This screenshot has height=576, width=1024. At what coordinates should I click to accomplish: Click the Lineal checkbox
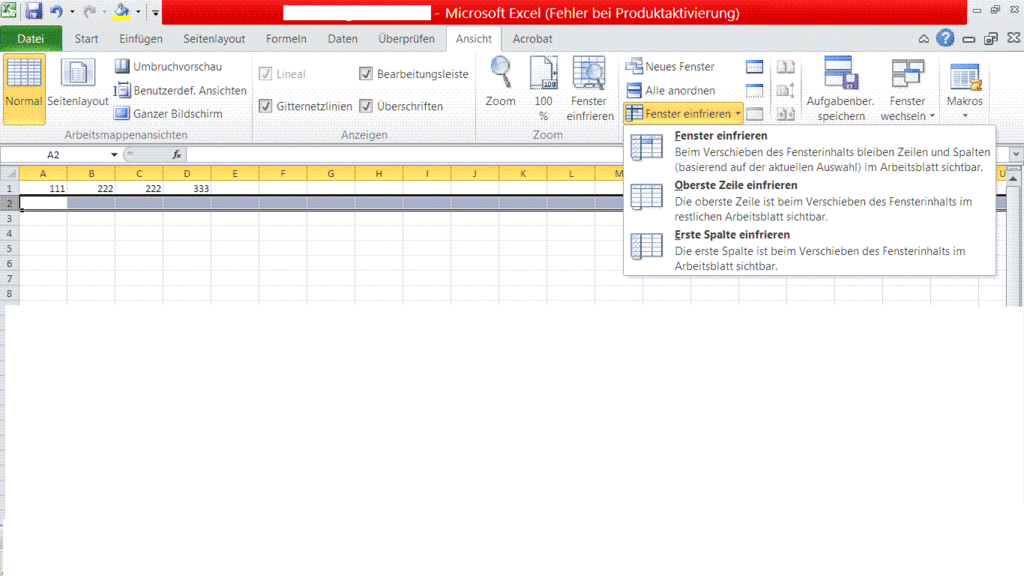(265, 74)
